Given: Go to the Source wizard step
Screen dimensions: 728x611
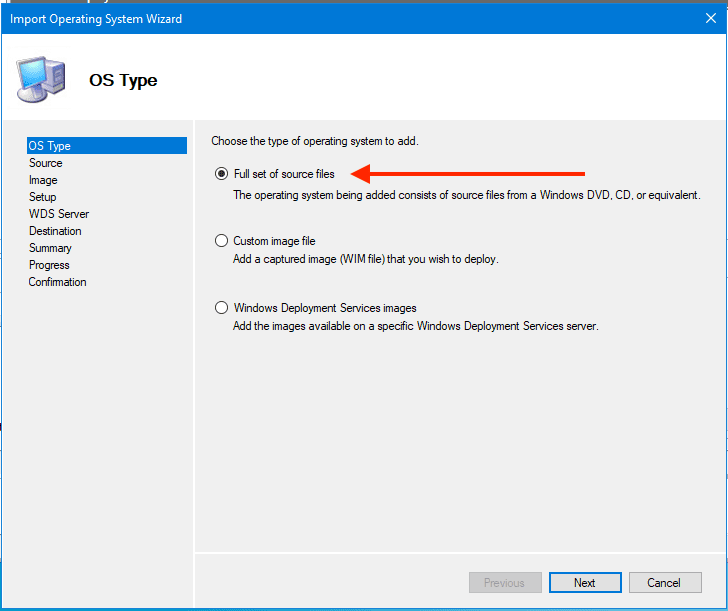Looking at the screenshot, I should tap(46, 163).
